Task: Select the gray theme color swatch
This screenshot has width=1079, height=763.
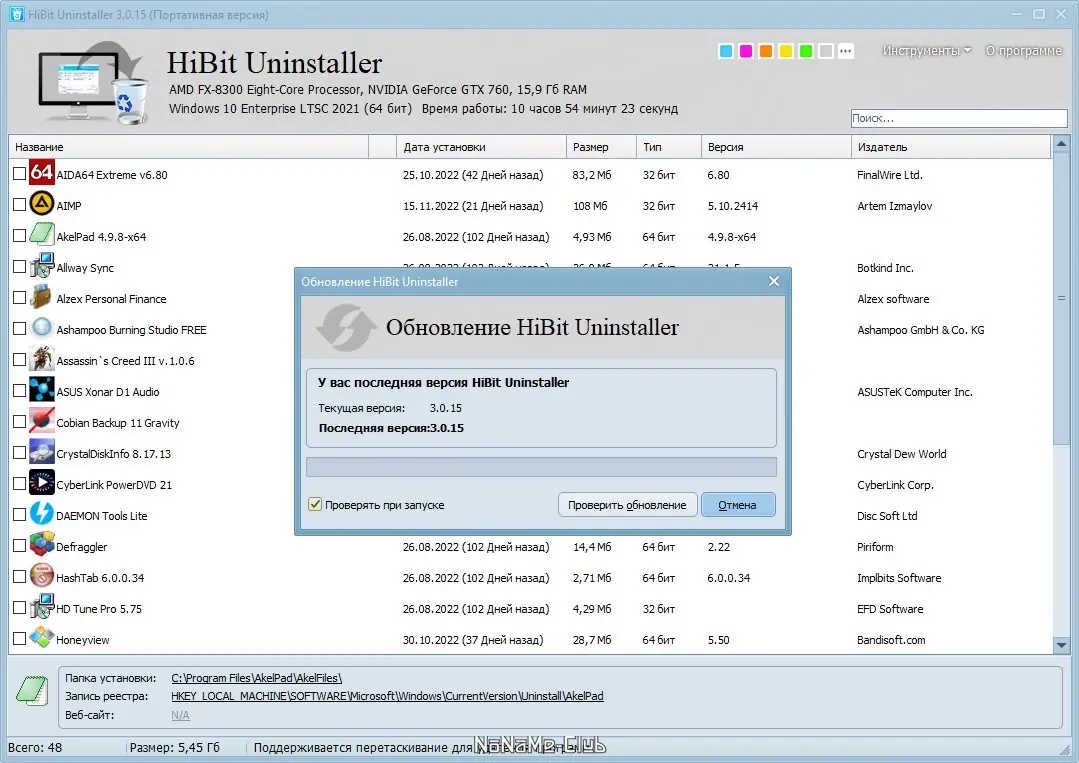Action: 826,51
